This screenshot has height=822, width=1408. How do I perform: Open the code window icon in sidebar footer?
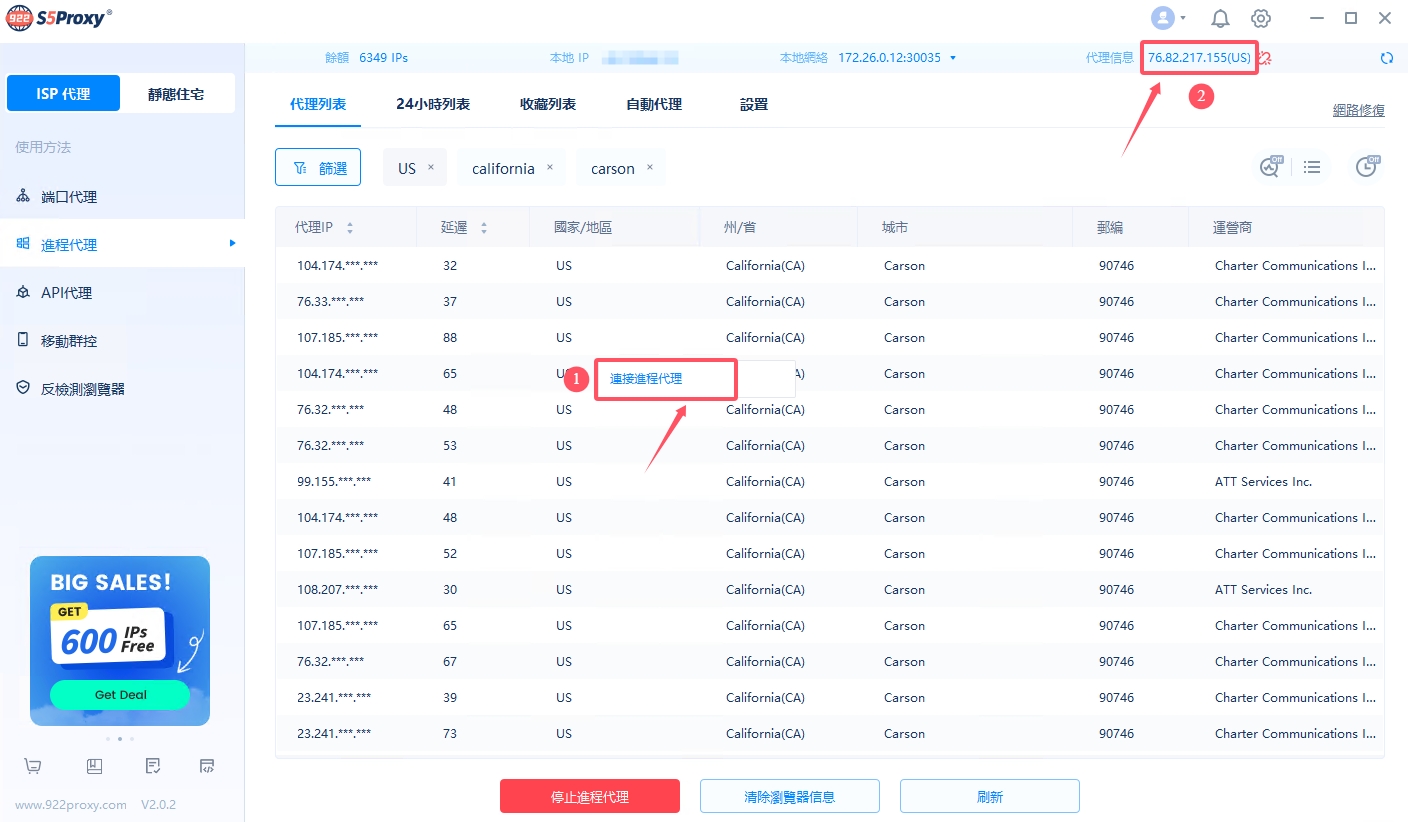207,767
